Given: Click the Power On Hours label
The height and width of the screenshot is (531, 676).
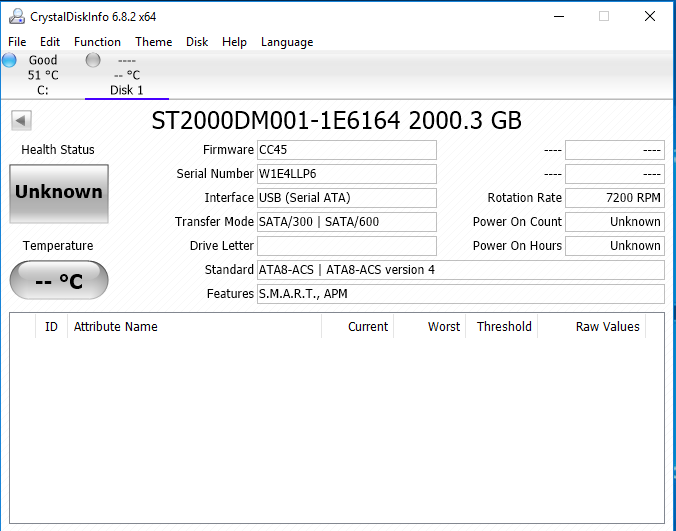Looking at the screenshot, I should coord(517,246).
